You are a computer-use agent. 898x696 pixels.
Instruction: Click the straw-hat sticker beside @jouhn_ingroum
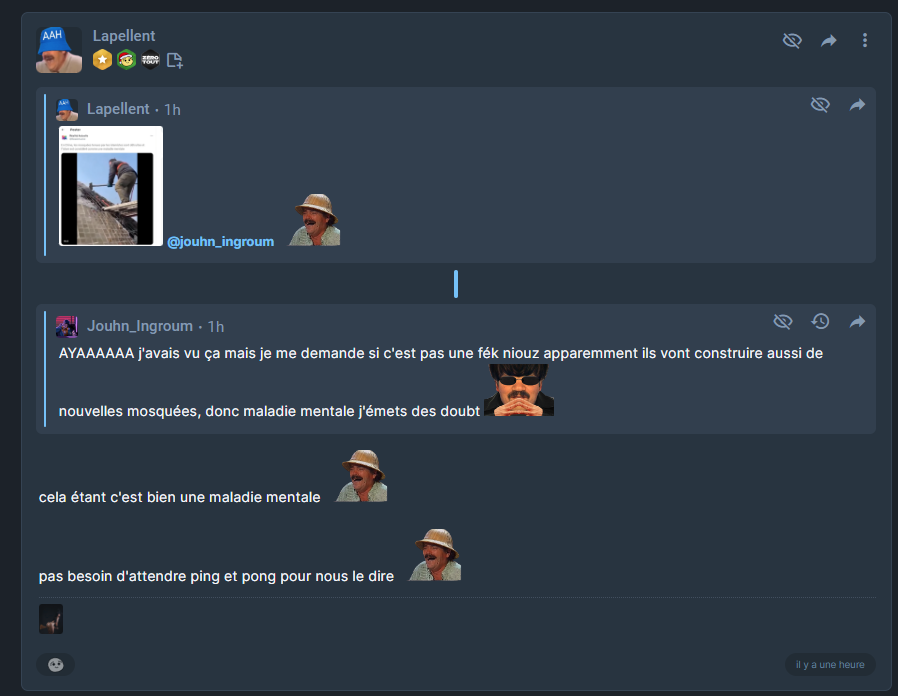[314, 220]
